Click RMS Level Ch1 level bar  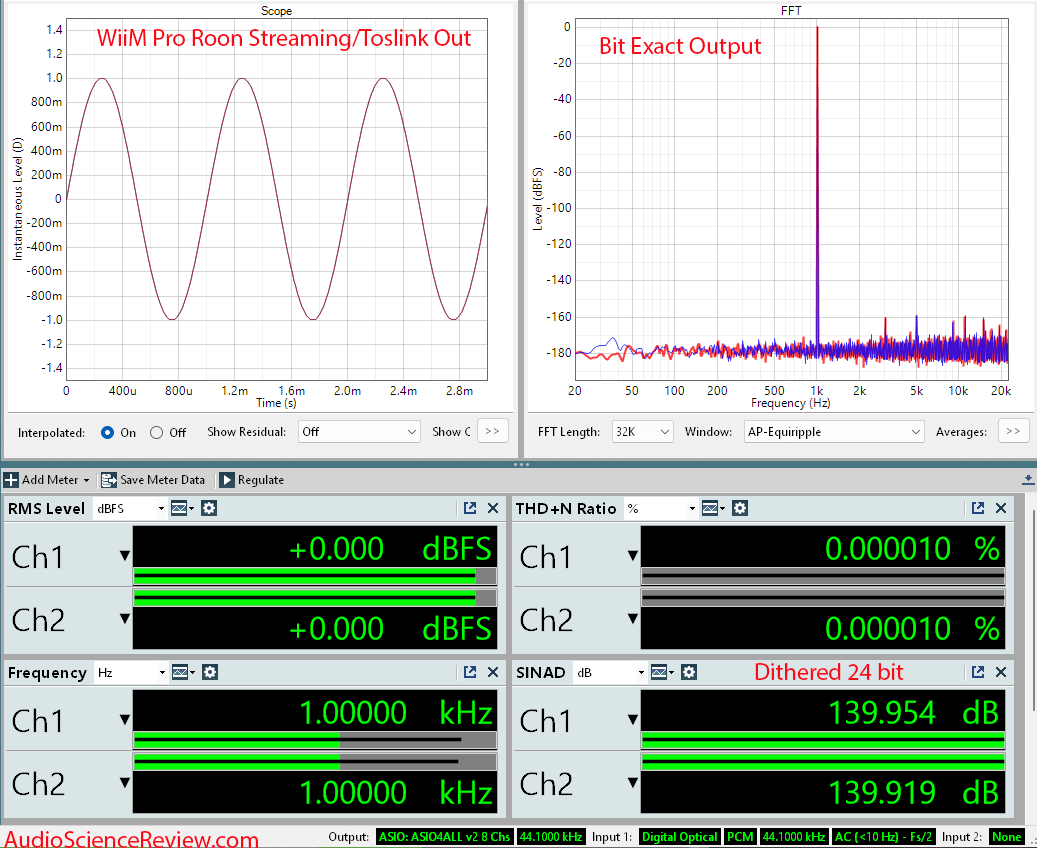coord(315,576)
